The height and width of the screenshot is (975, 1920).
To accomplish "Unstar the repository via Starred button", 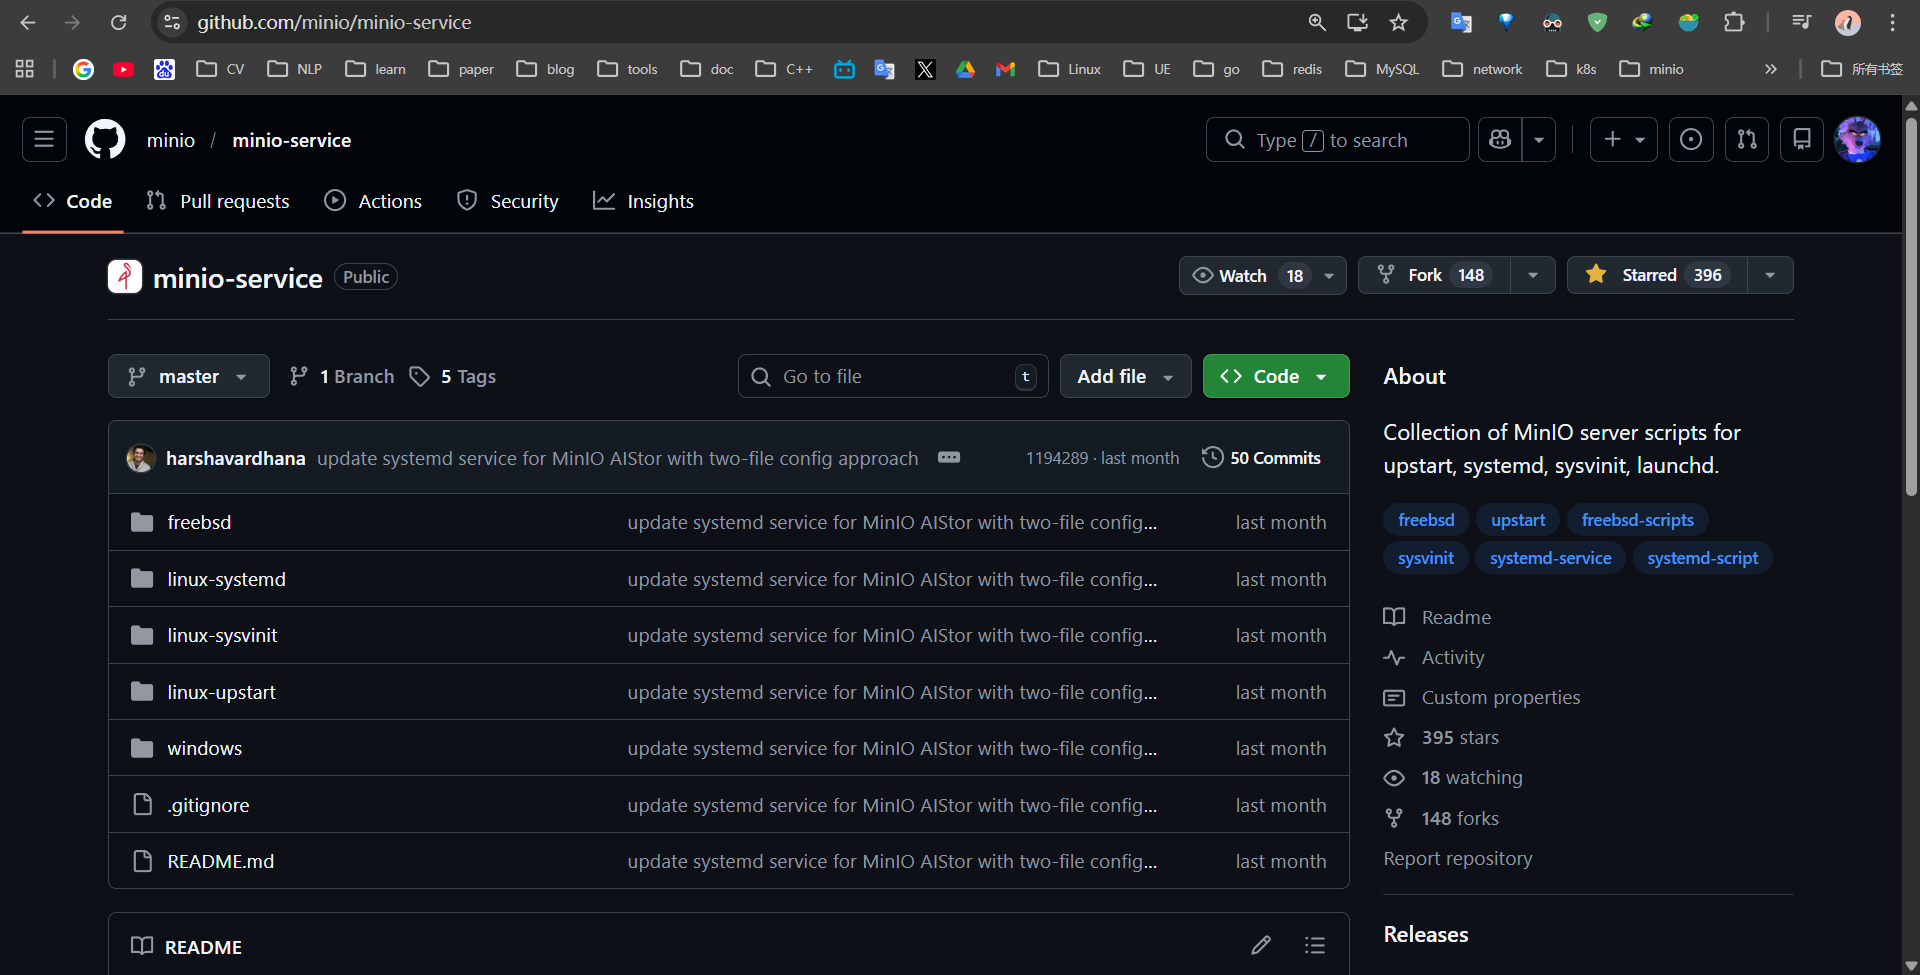I will 1657,275.
